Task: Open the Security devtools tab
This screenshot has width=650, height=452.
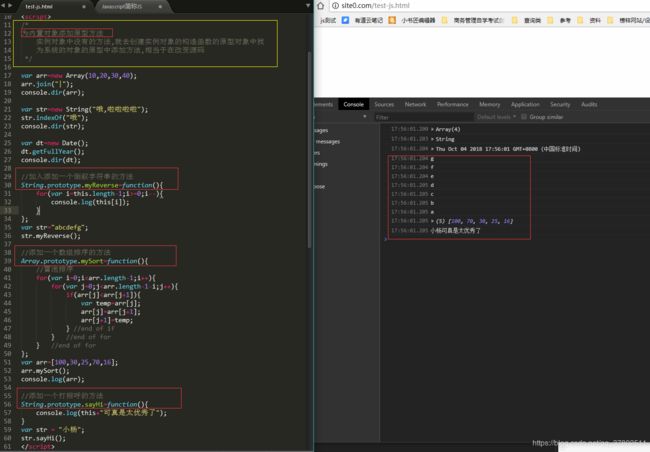Action: (x=560, y=104)
